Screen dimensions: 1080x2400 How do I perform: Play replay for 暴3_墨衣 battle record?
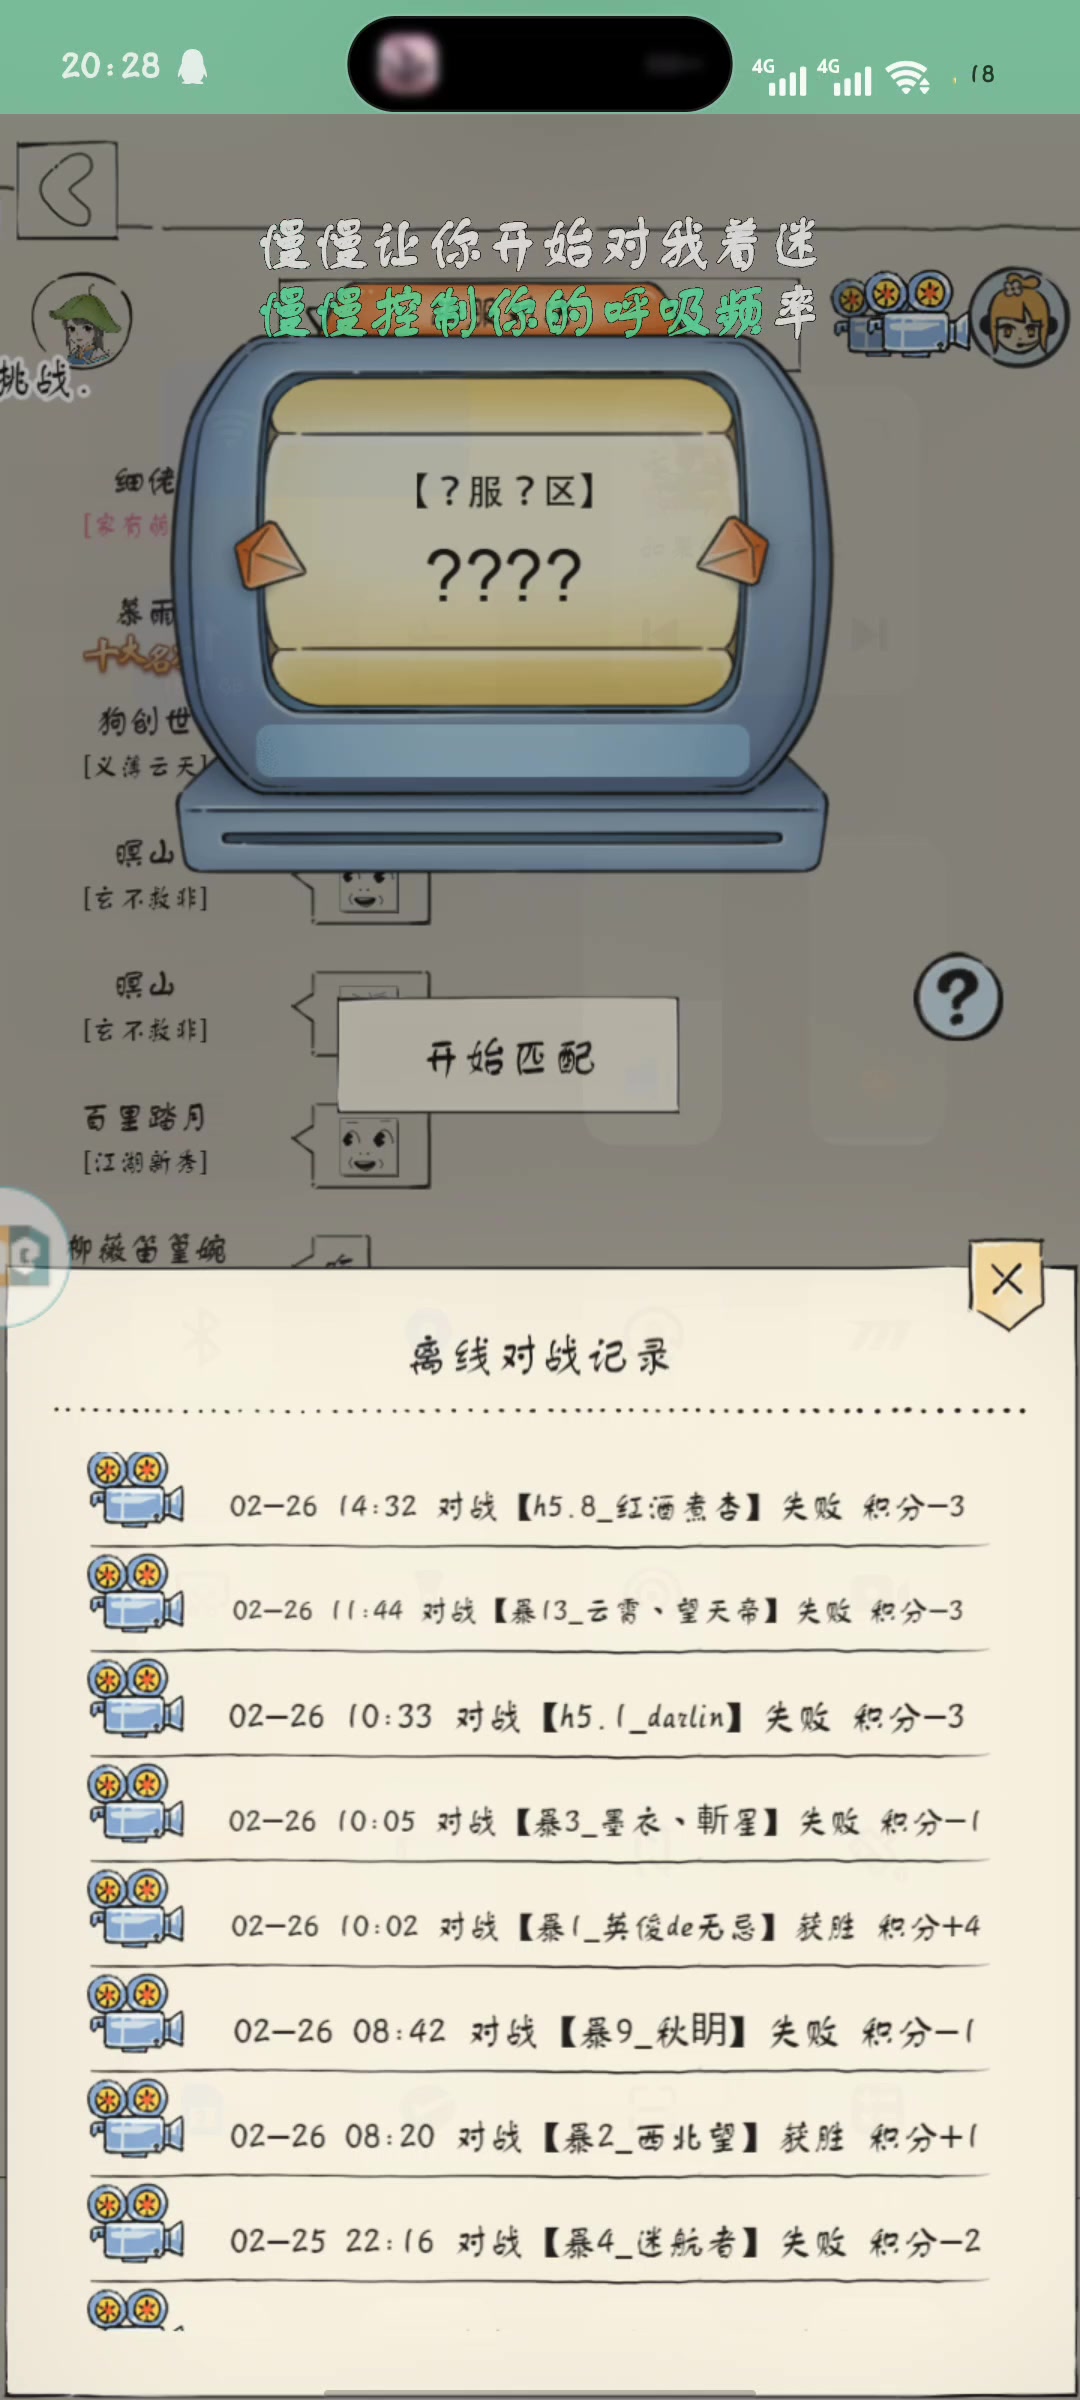point(136,1803)
